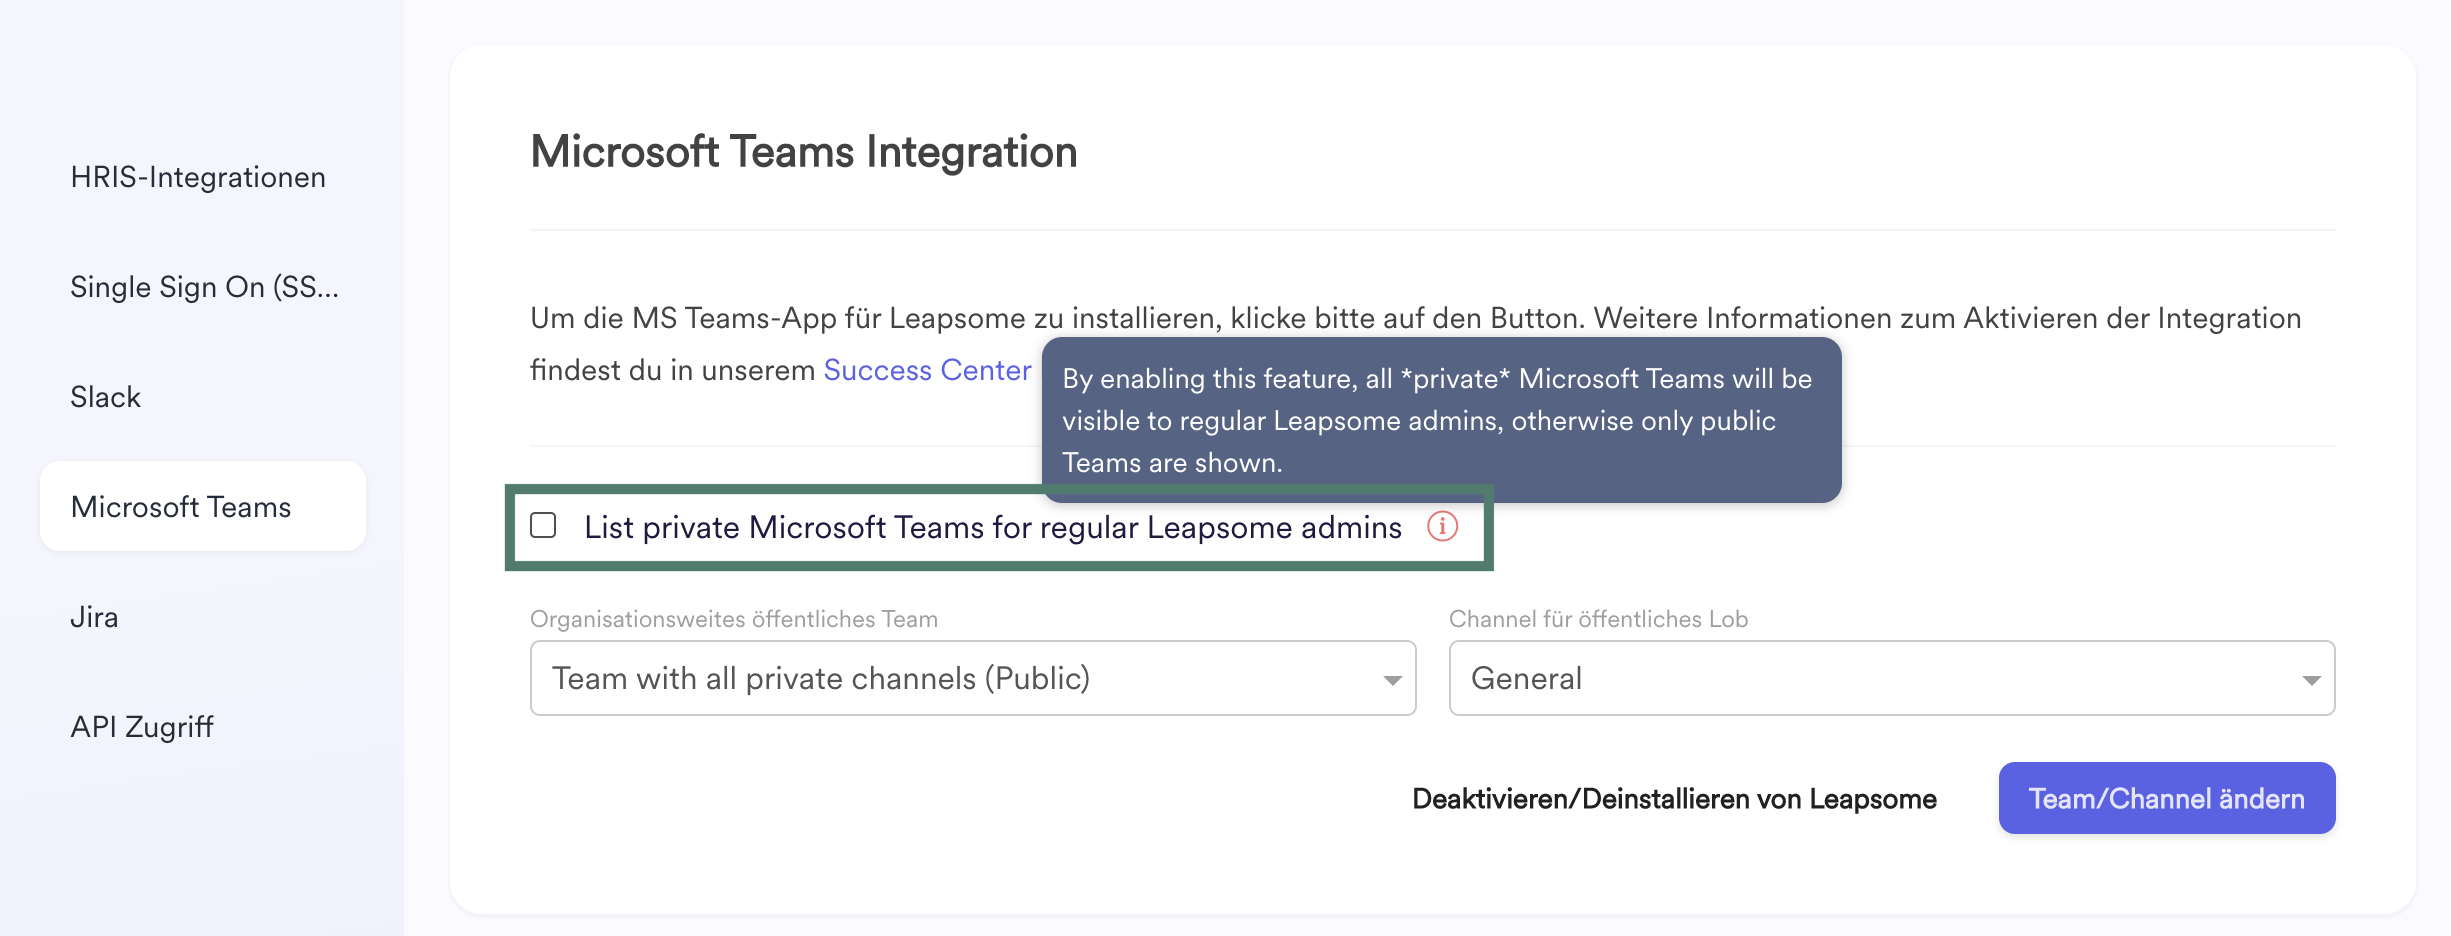The image size is (2451, 936).
Task: Select Microsoft Teams in the sidebar
Action: coord(203,506)
